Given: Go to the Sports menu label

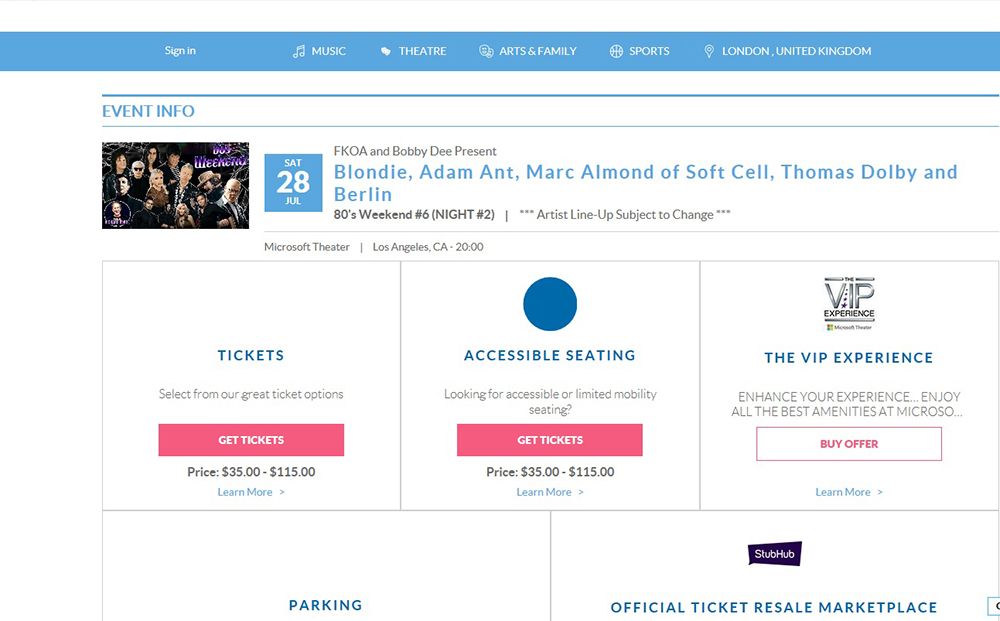Looking at the screenshot, I should tap(649, 51).
